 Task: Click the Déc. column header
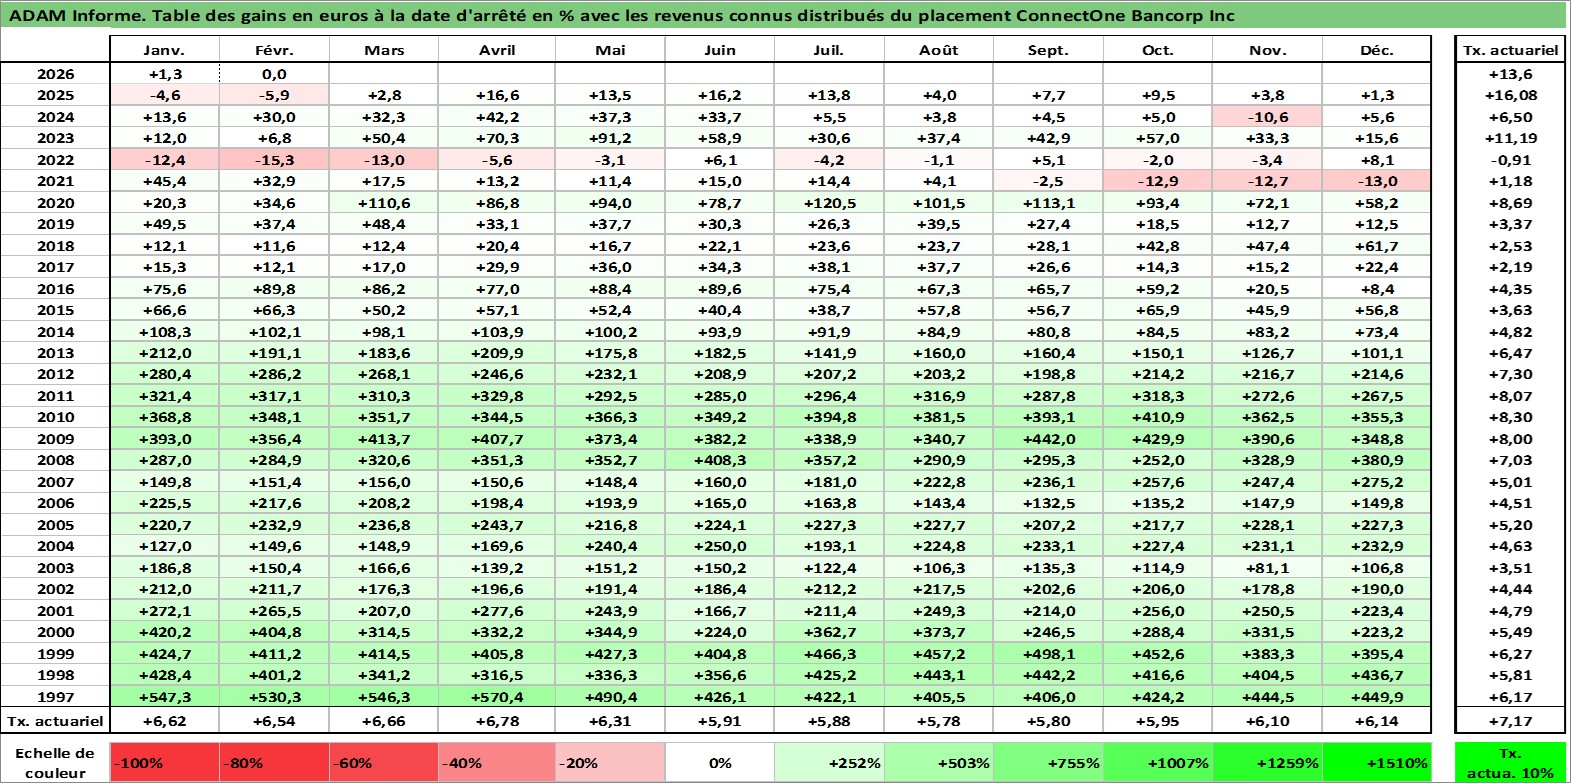tap(1377, 50)
